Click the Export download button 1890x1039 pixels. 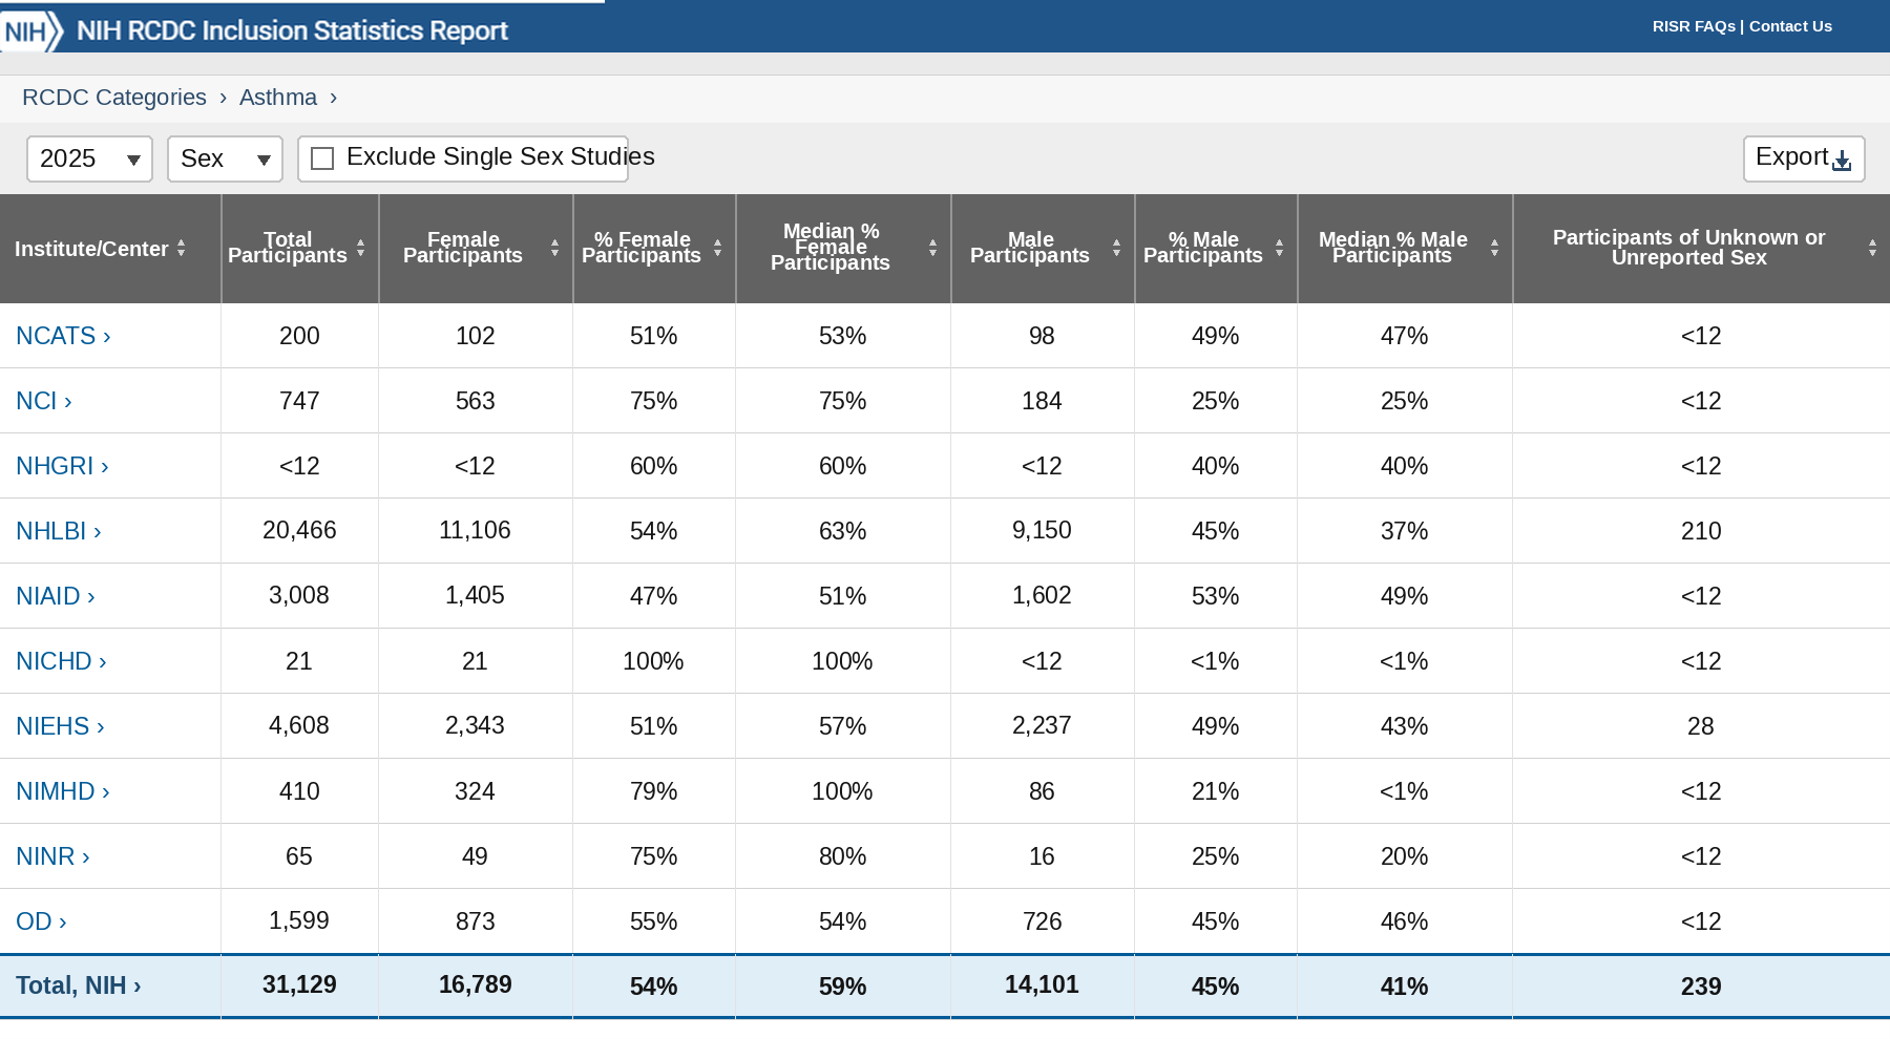click(x=1803, y=158)
